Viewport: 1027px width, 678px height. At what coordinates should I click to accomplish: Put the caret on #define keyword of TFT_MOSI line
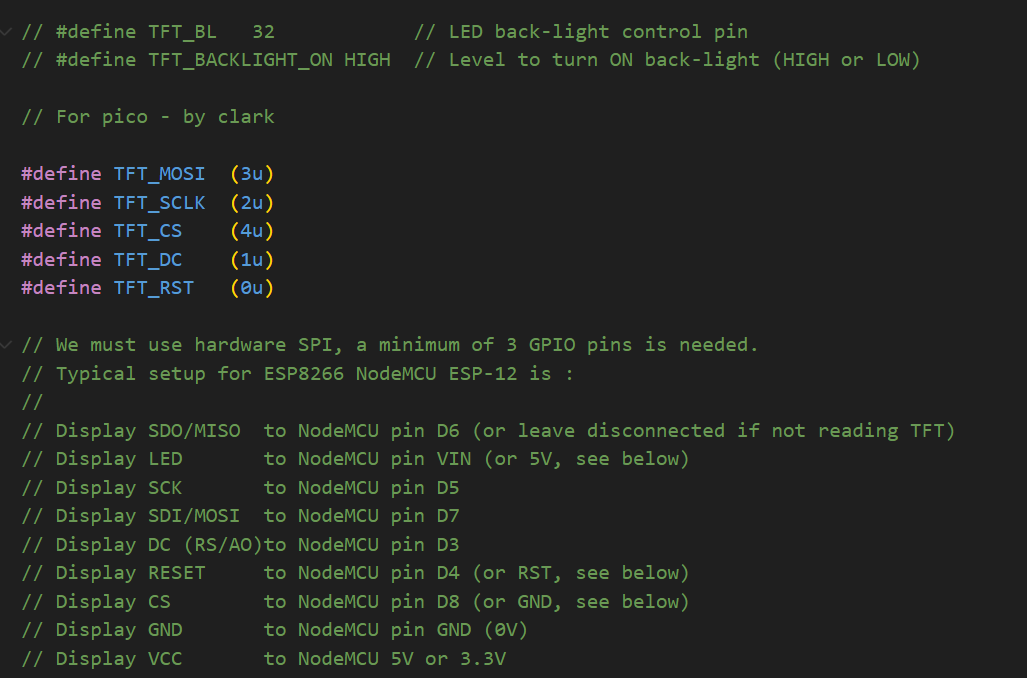tap(62, 174)
